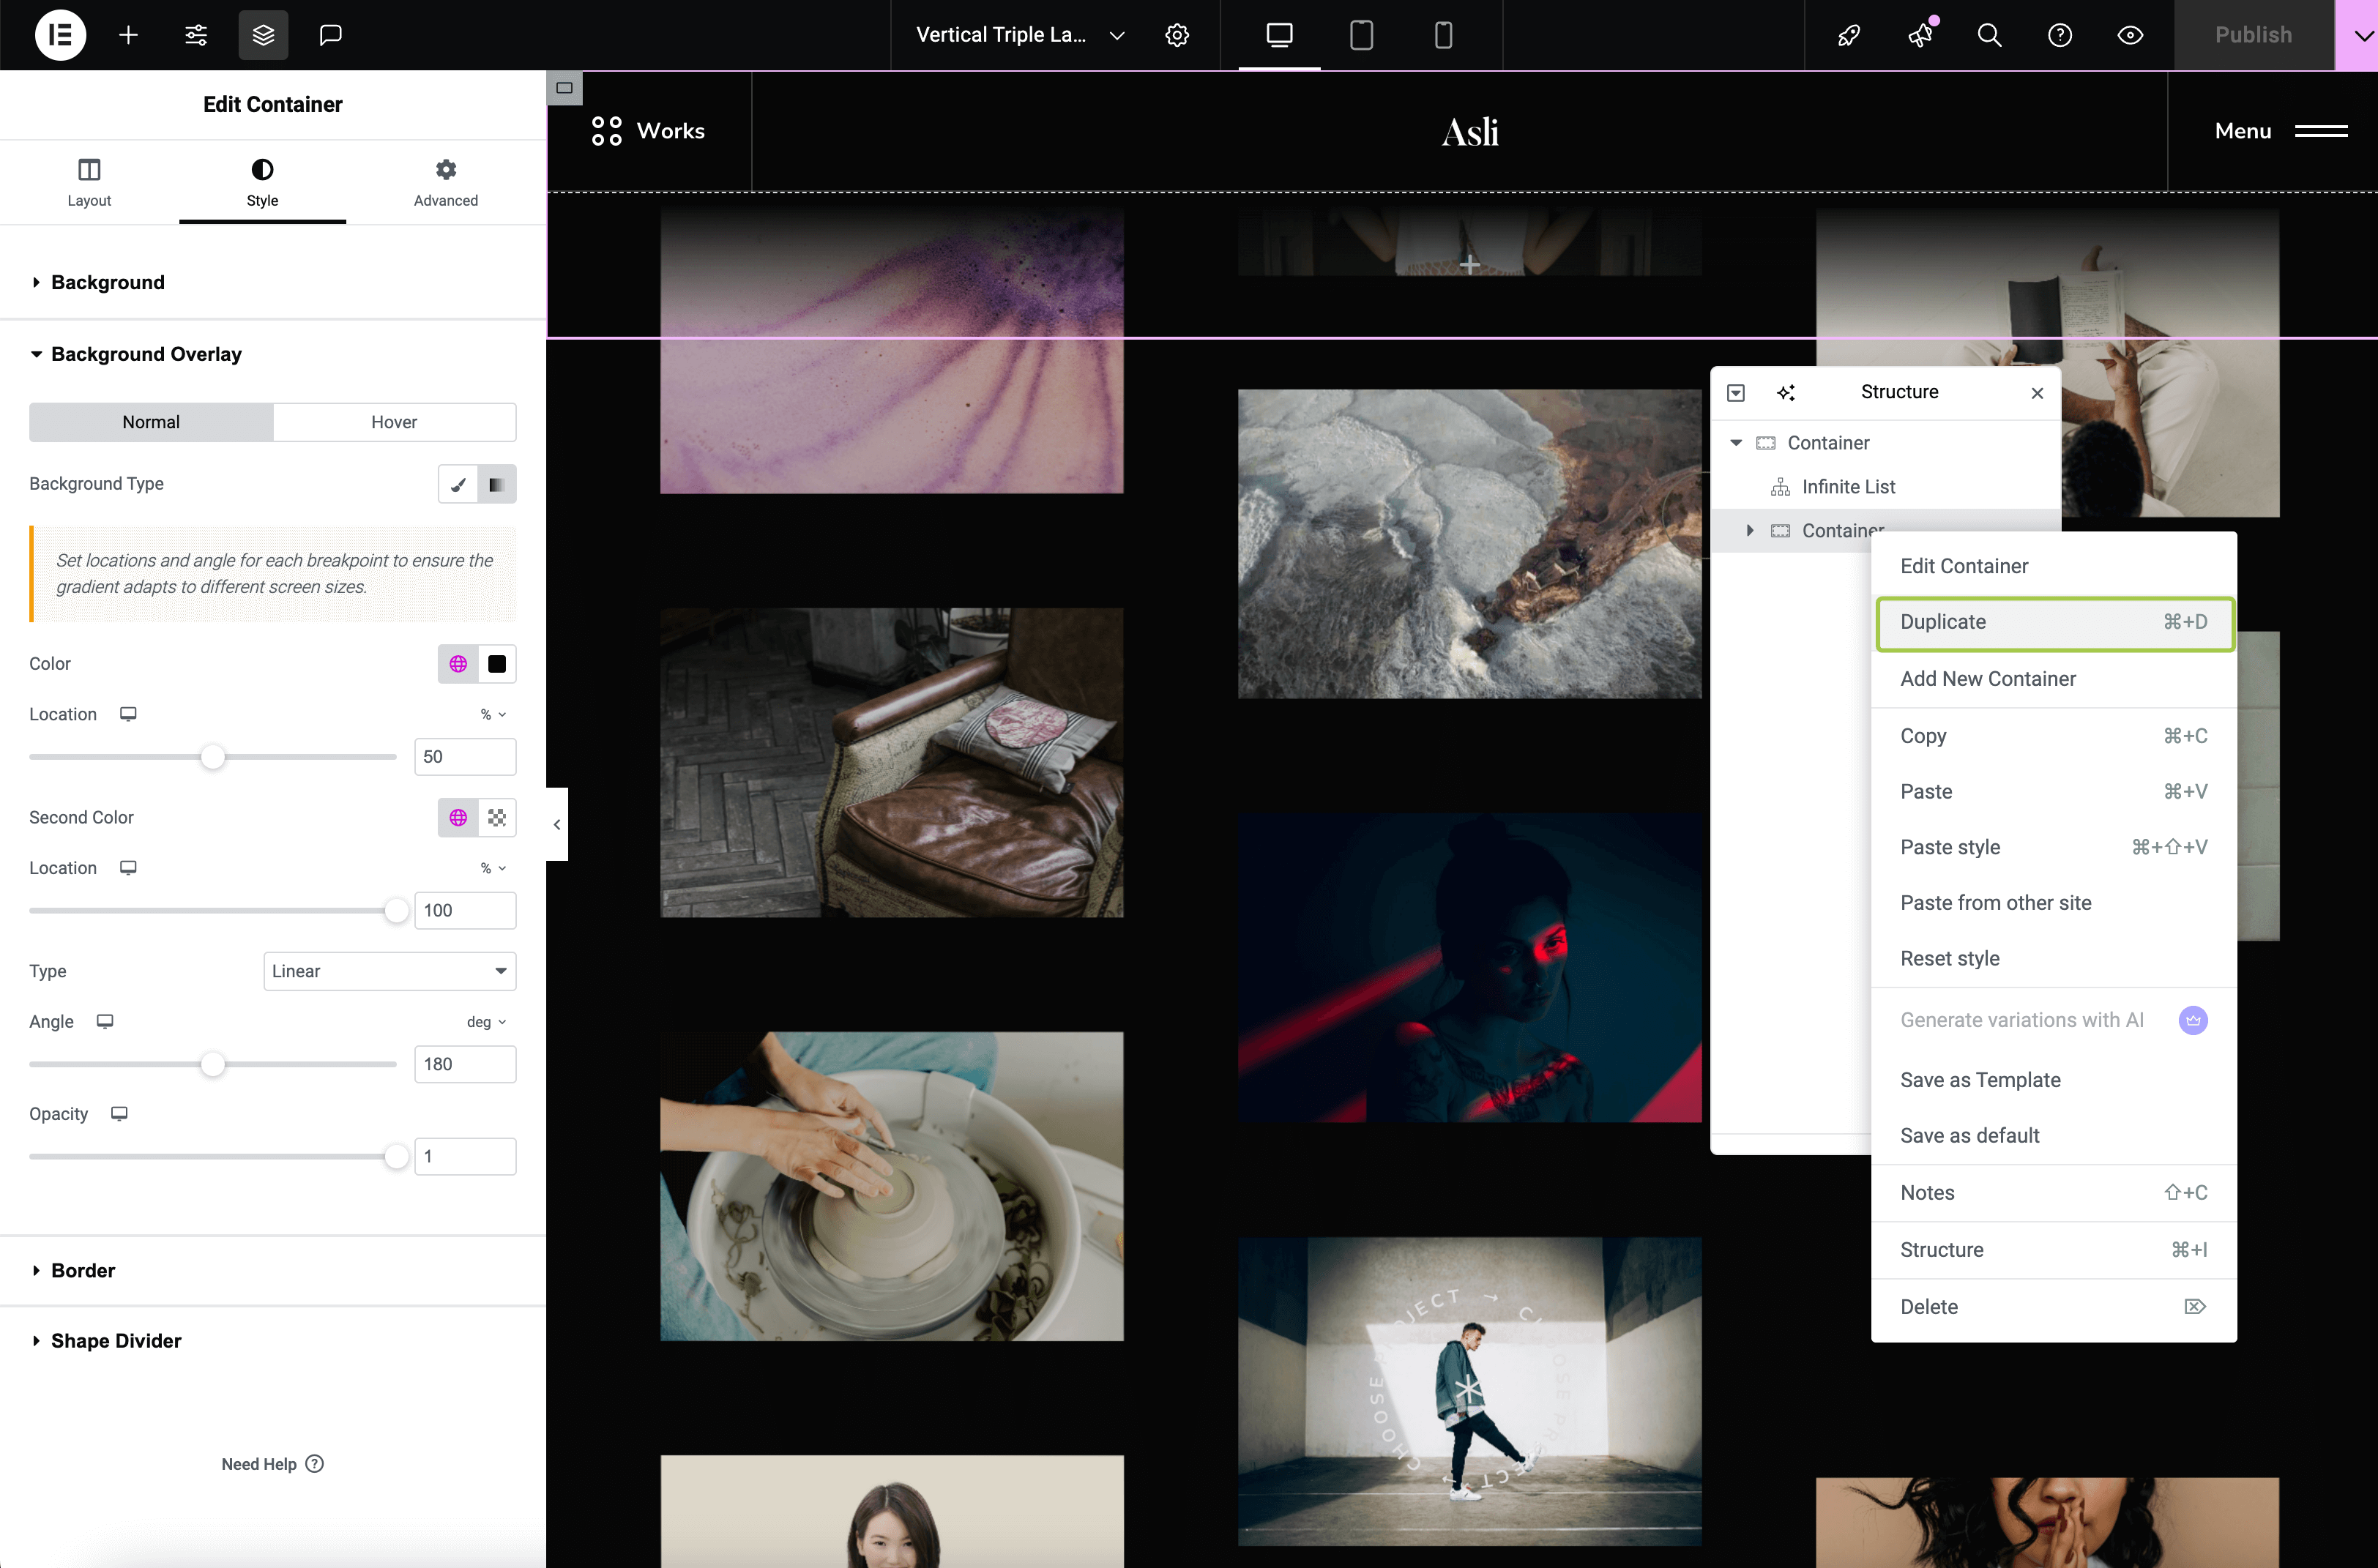Toggle the Structure layers icon

click(263, 35)
